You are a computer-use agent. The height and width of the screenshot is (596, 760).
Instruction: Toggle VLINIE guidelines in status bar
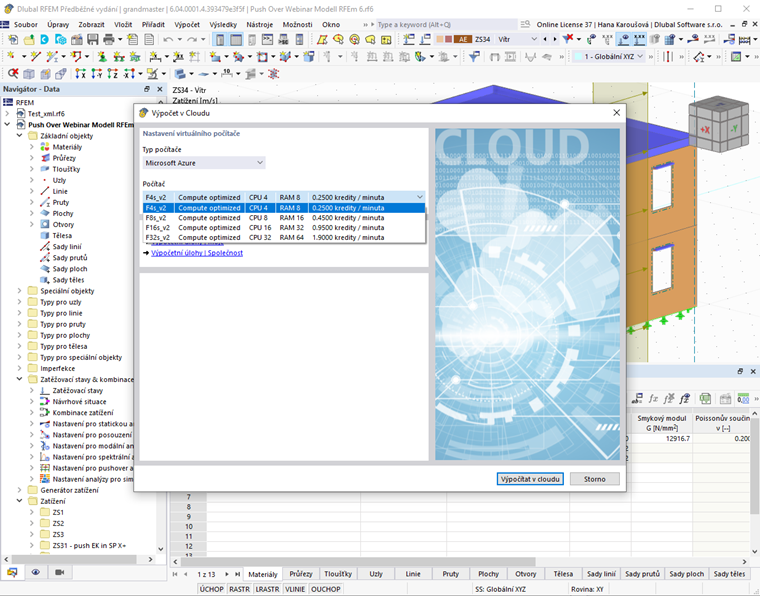click(295, 589)
